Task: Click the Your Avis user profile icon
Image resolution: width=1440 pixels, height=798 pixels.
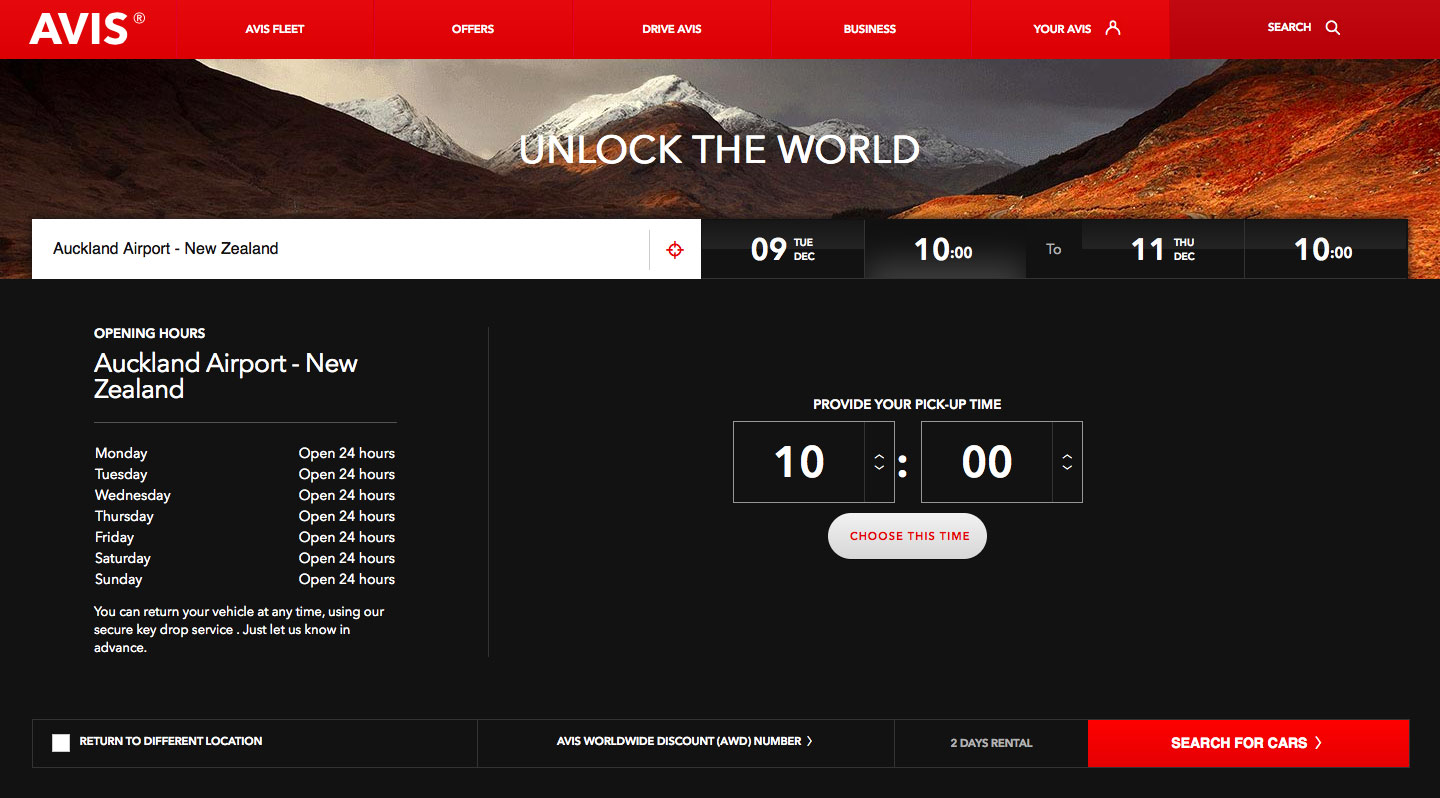Action: 1112,28
